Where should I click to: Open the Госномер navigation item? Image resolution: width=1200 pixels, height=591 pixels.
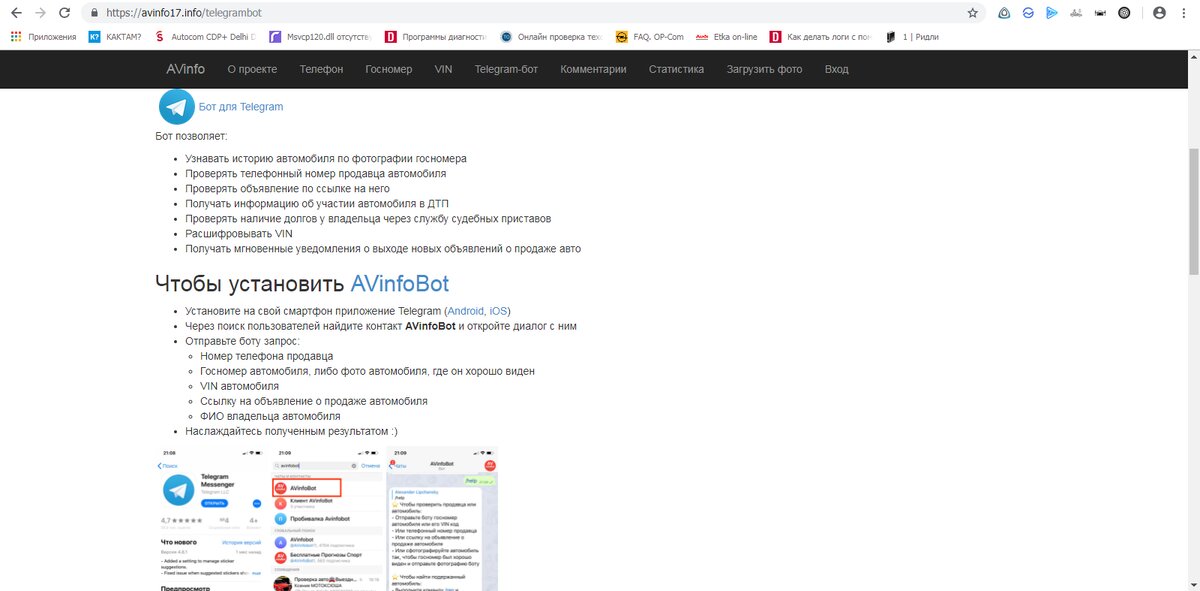point(388,69)
